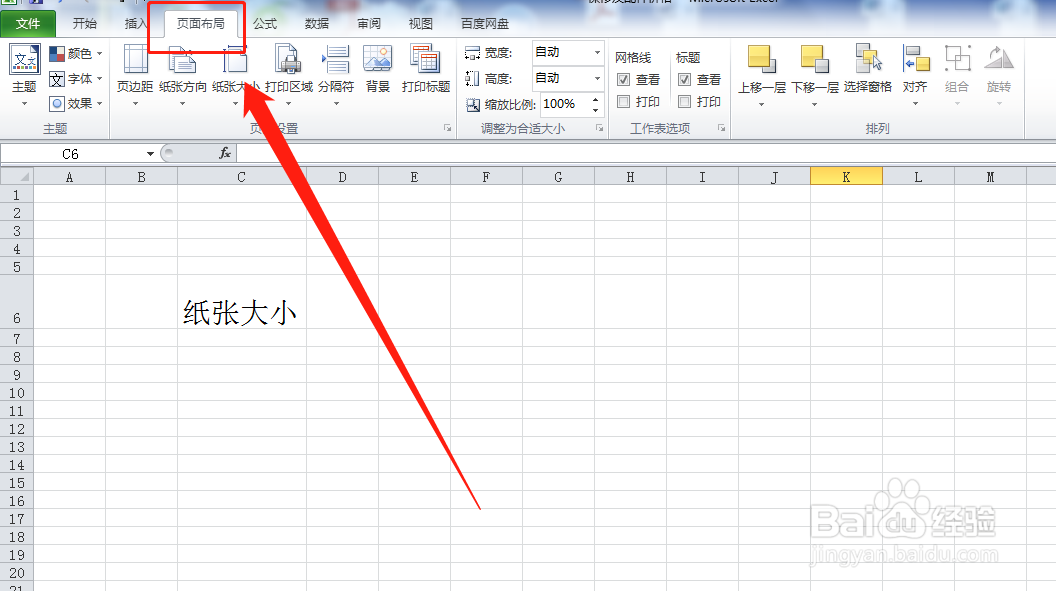Click Send Backward (下移一层) icon

814,59
